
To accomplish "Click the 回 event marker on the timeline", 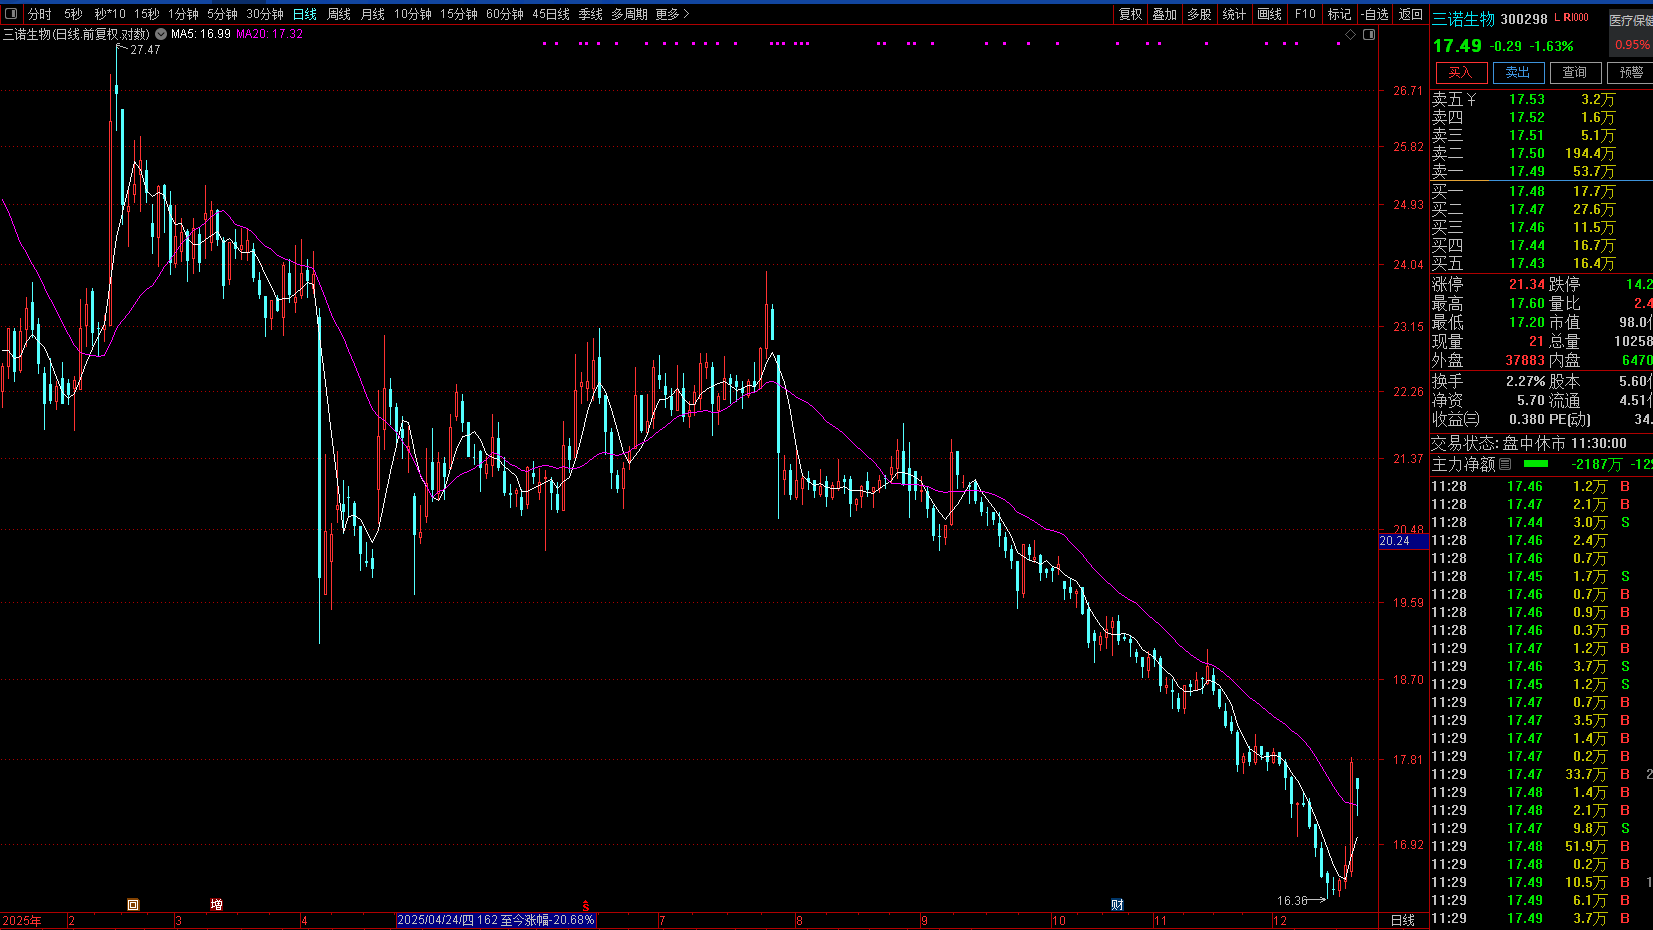I will (133, 905).
